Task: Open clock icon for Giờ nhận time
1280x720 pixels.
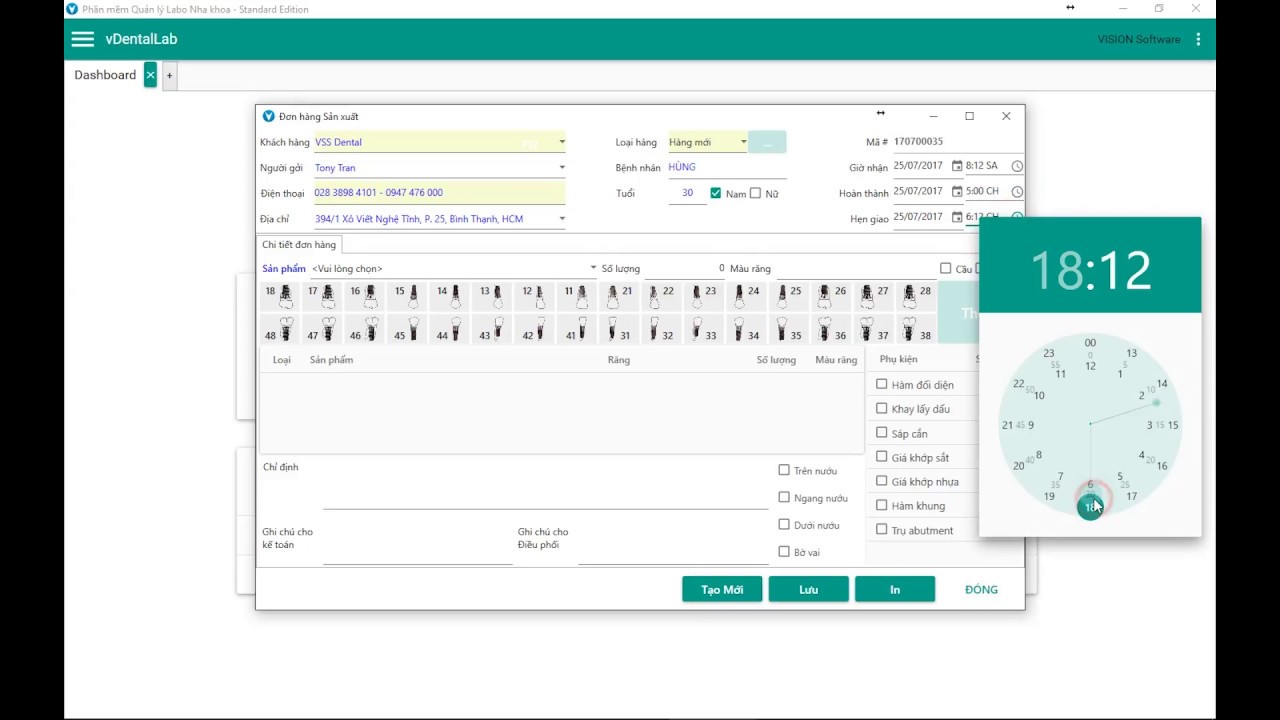Action: click(x=1017, y=166)
